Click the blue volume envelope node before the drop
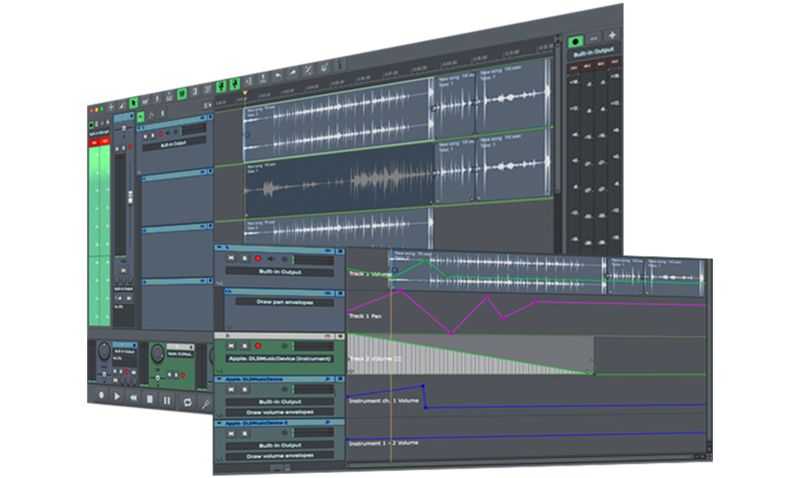 tap(423, 386)
